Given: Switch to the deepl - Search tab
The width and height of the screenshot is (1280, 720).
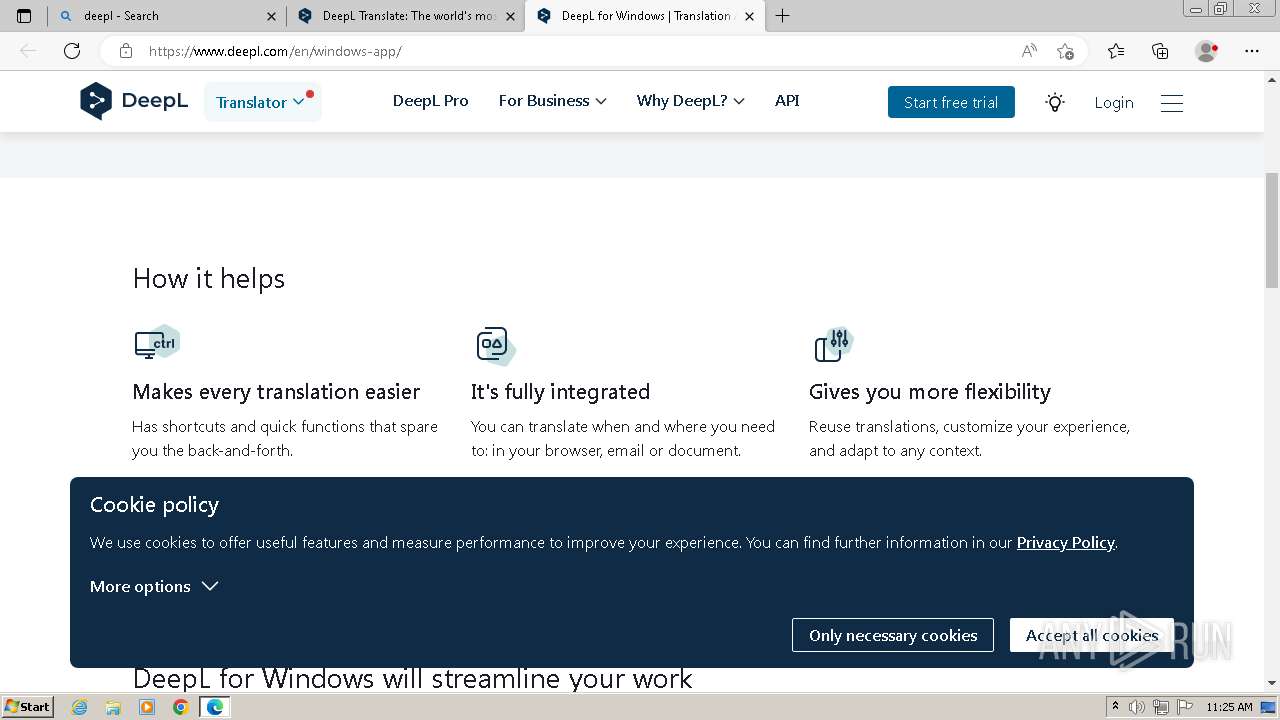Looking at the screenshot, I should click(167, 16).
